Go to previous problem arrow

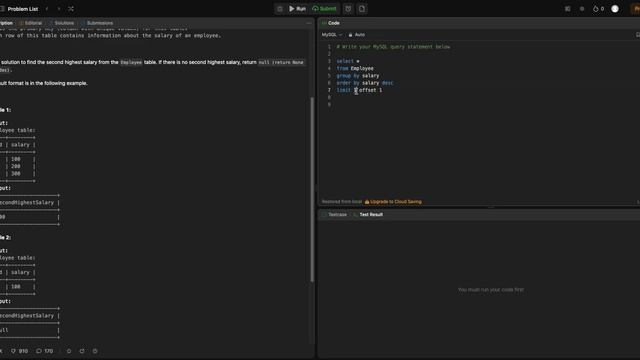pyautogui.click(x=47, y=9)
